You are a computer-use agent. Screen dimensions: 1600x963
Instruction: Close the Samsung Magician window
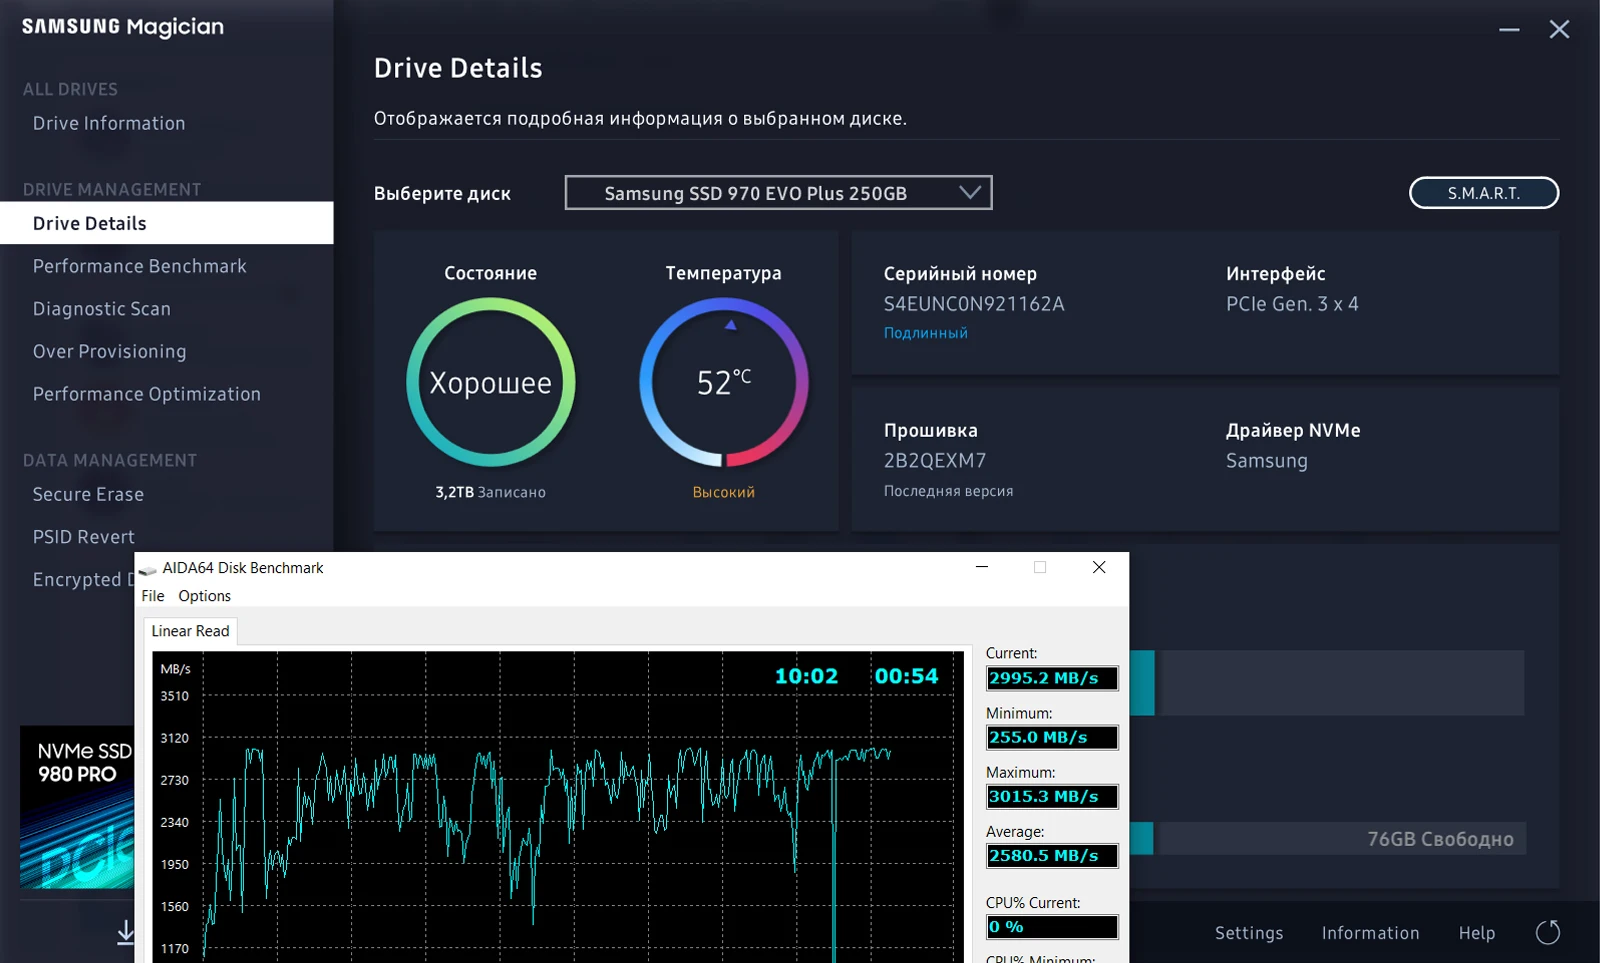pos(1559,30)
